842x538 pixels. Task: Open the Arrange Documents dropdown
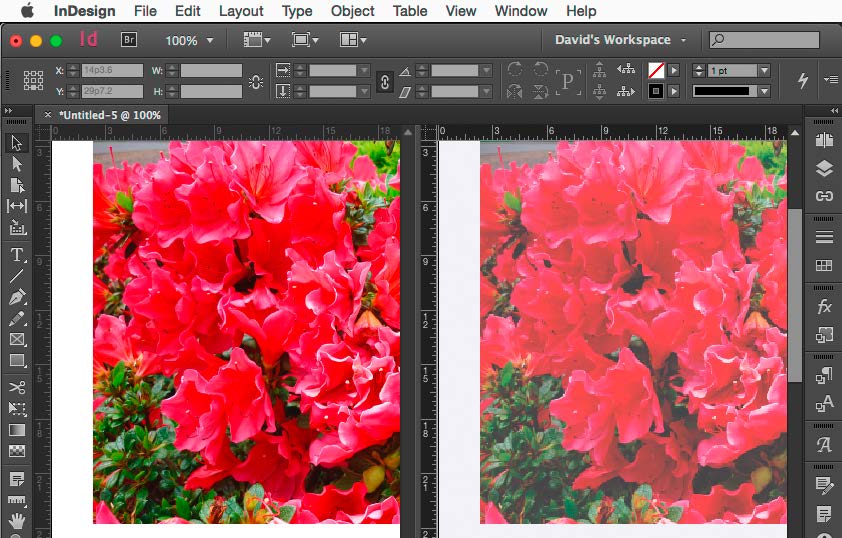pyautogui.click(x=353, y=40)
